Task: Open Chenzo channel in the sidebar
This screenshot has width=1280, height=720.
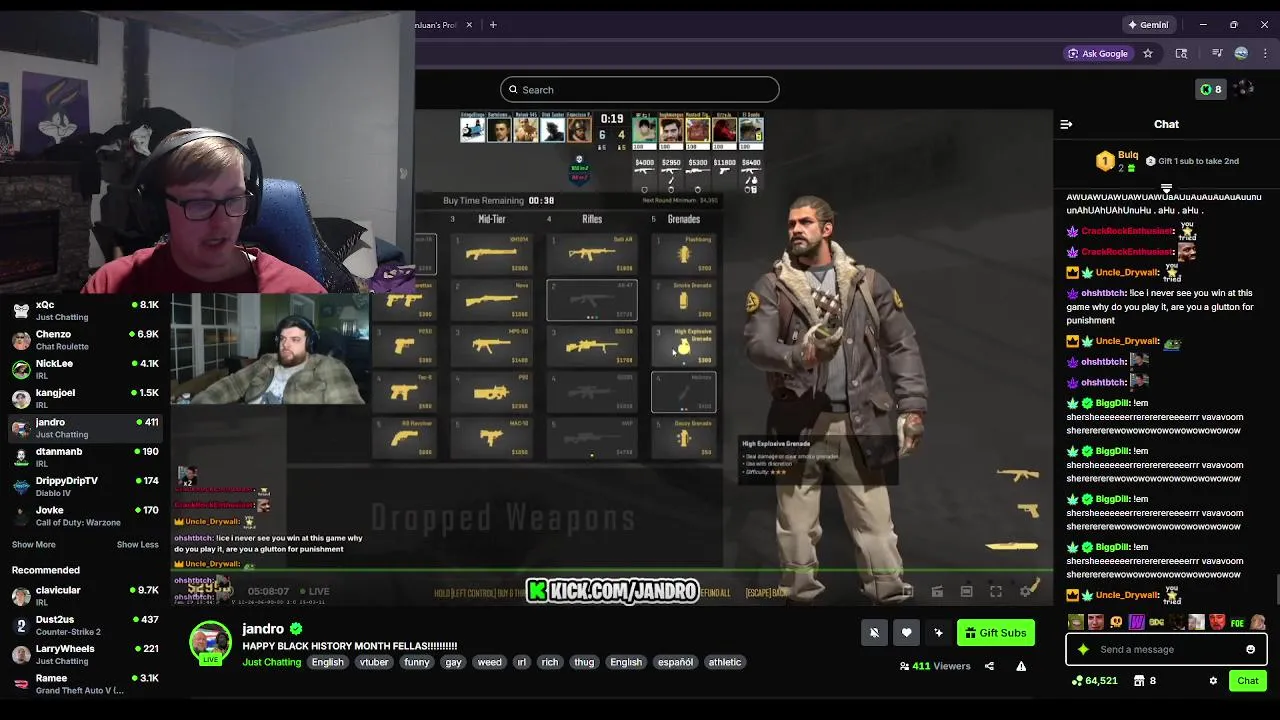Action: 85,339
